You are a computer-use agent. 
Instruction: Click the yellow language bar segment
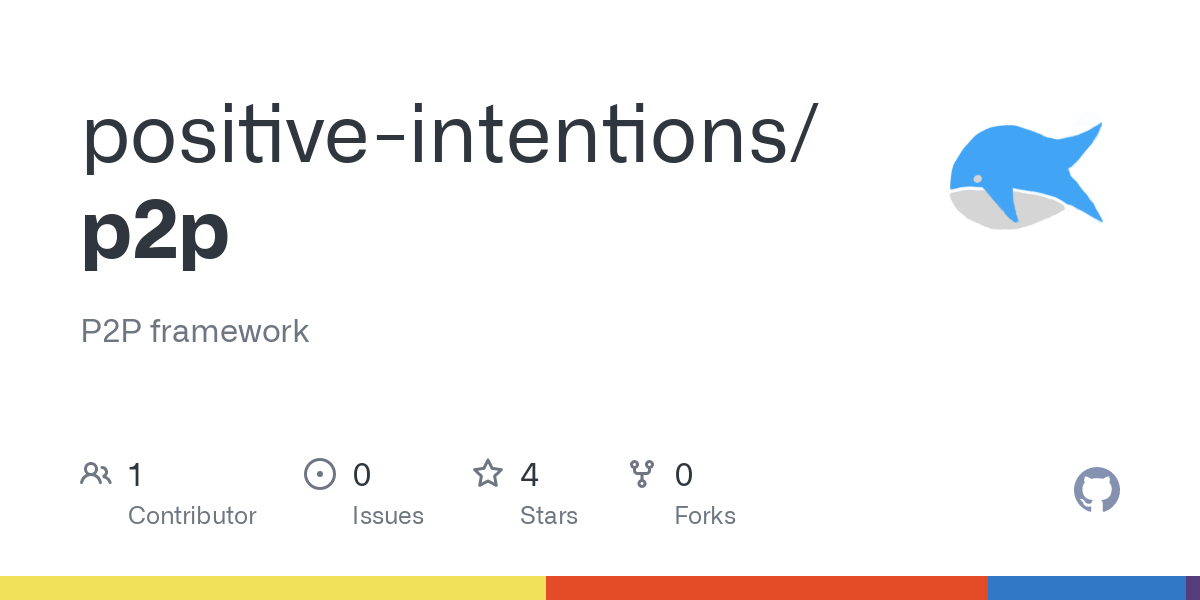pyautogui.click(x=272, y=588)
